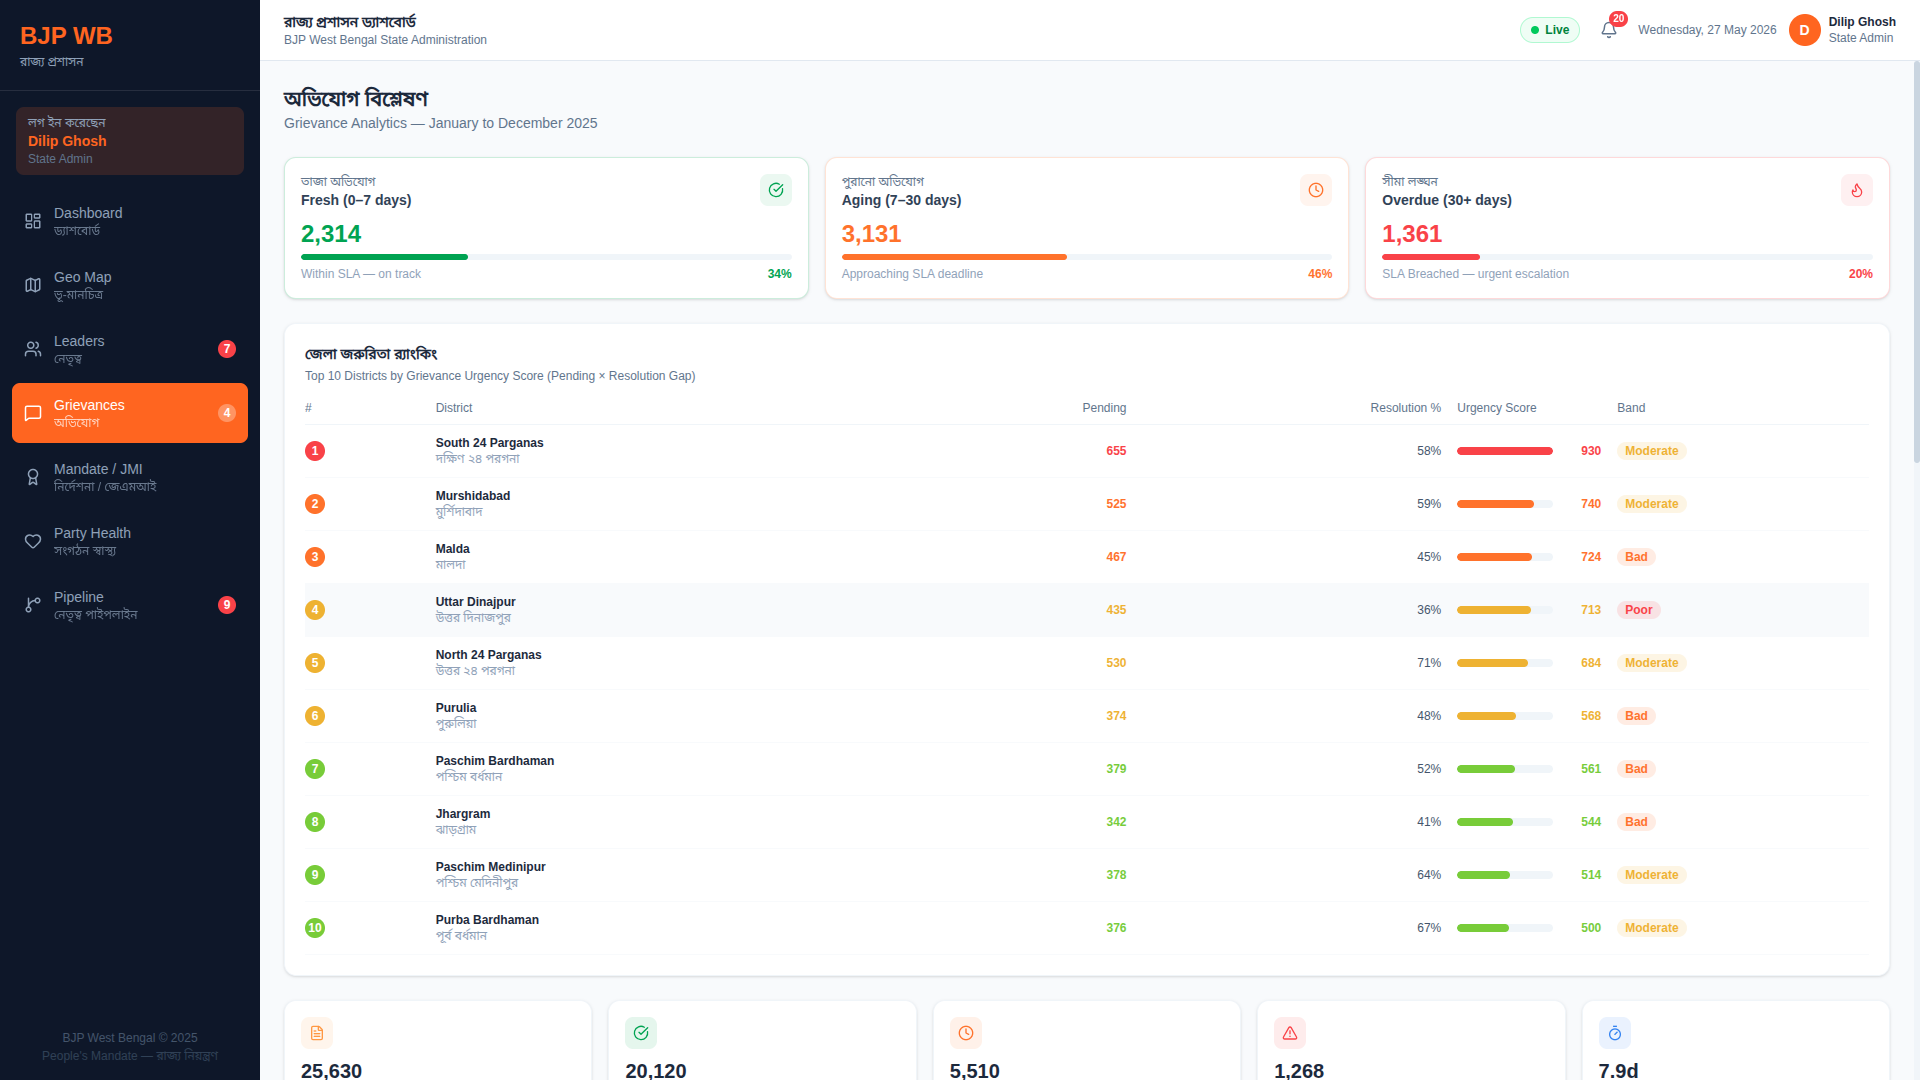1920x1080 pixels.
Task: Click the Dilip Ghosh avatar circle
Action: (x=1805, y=30)
